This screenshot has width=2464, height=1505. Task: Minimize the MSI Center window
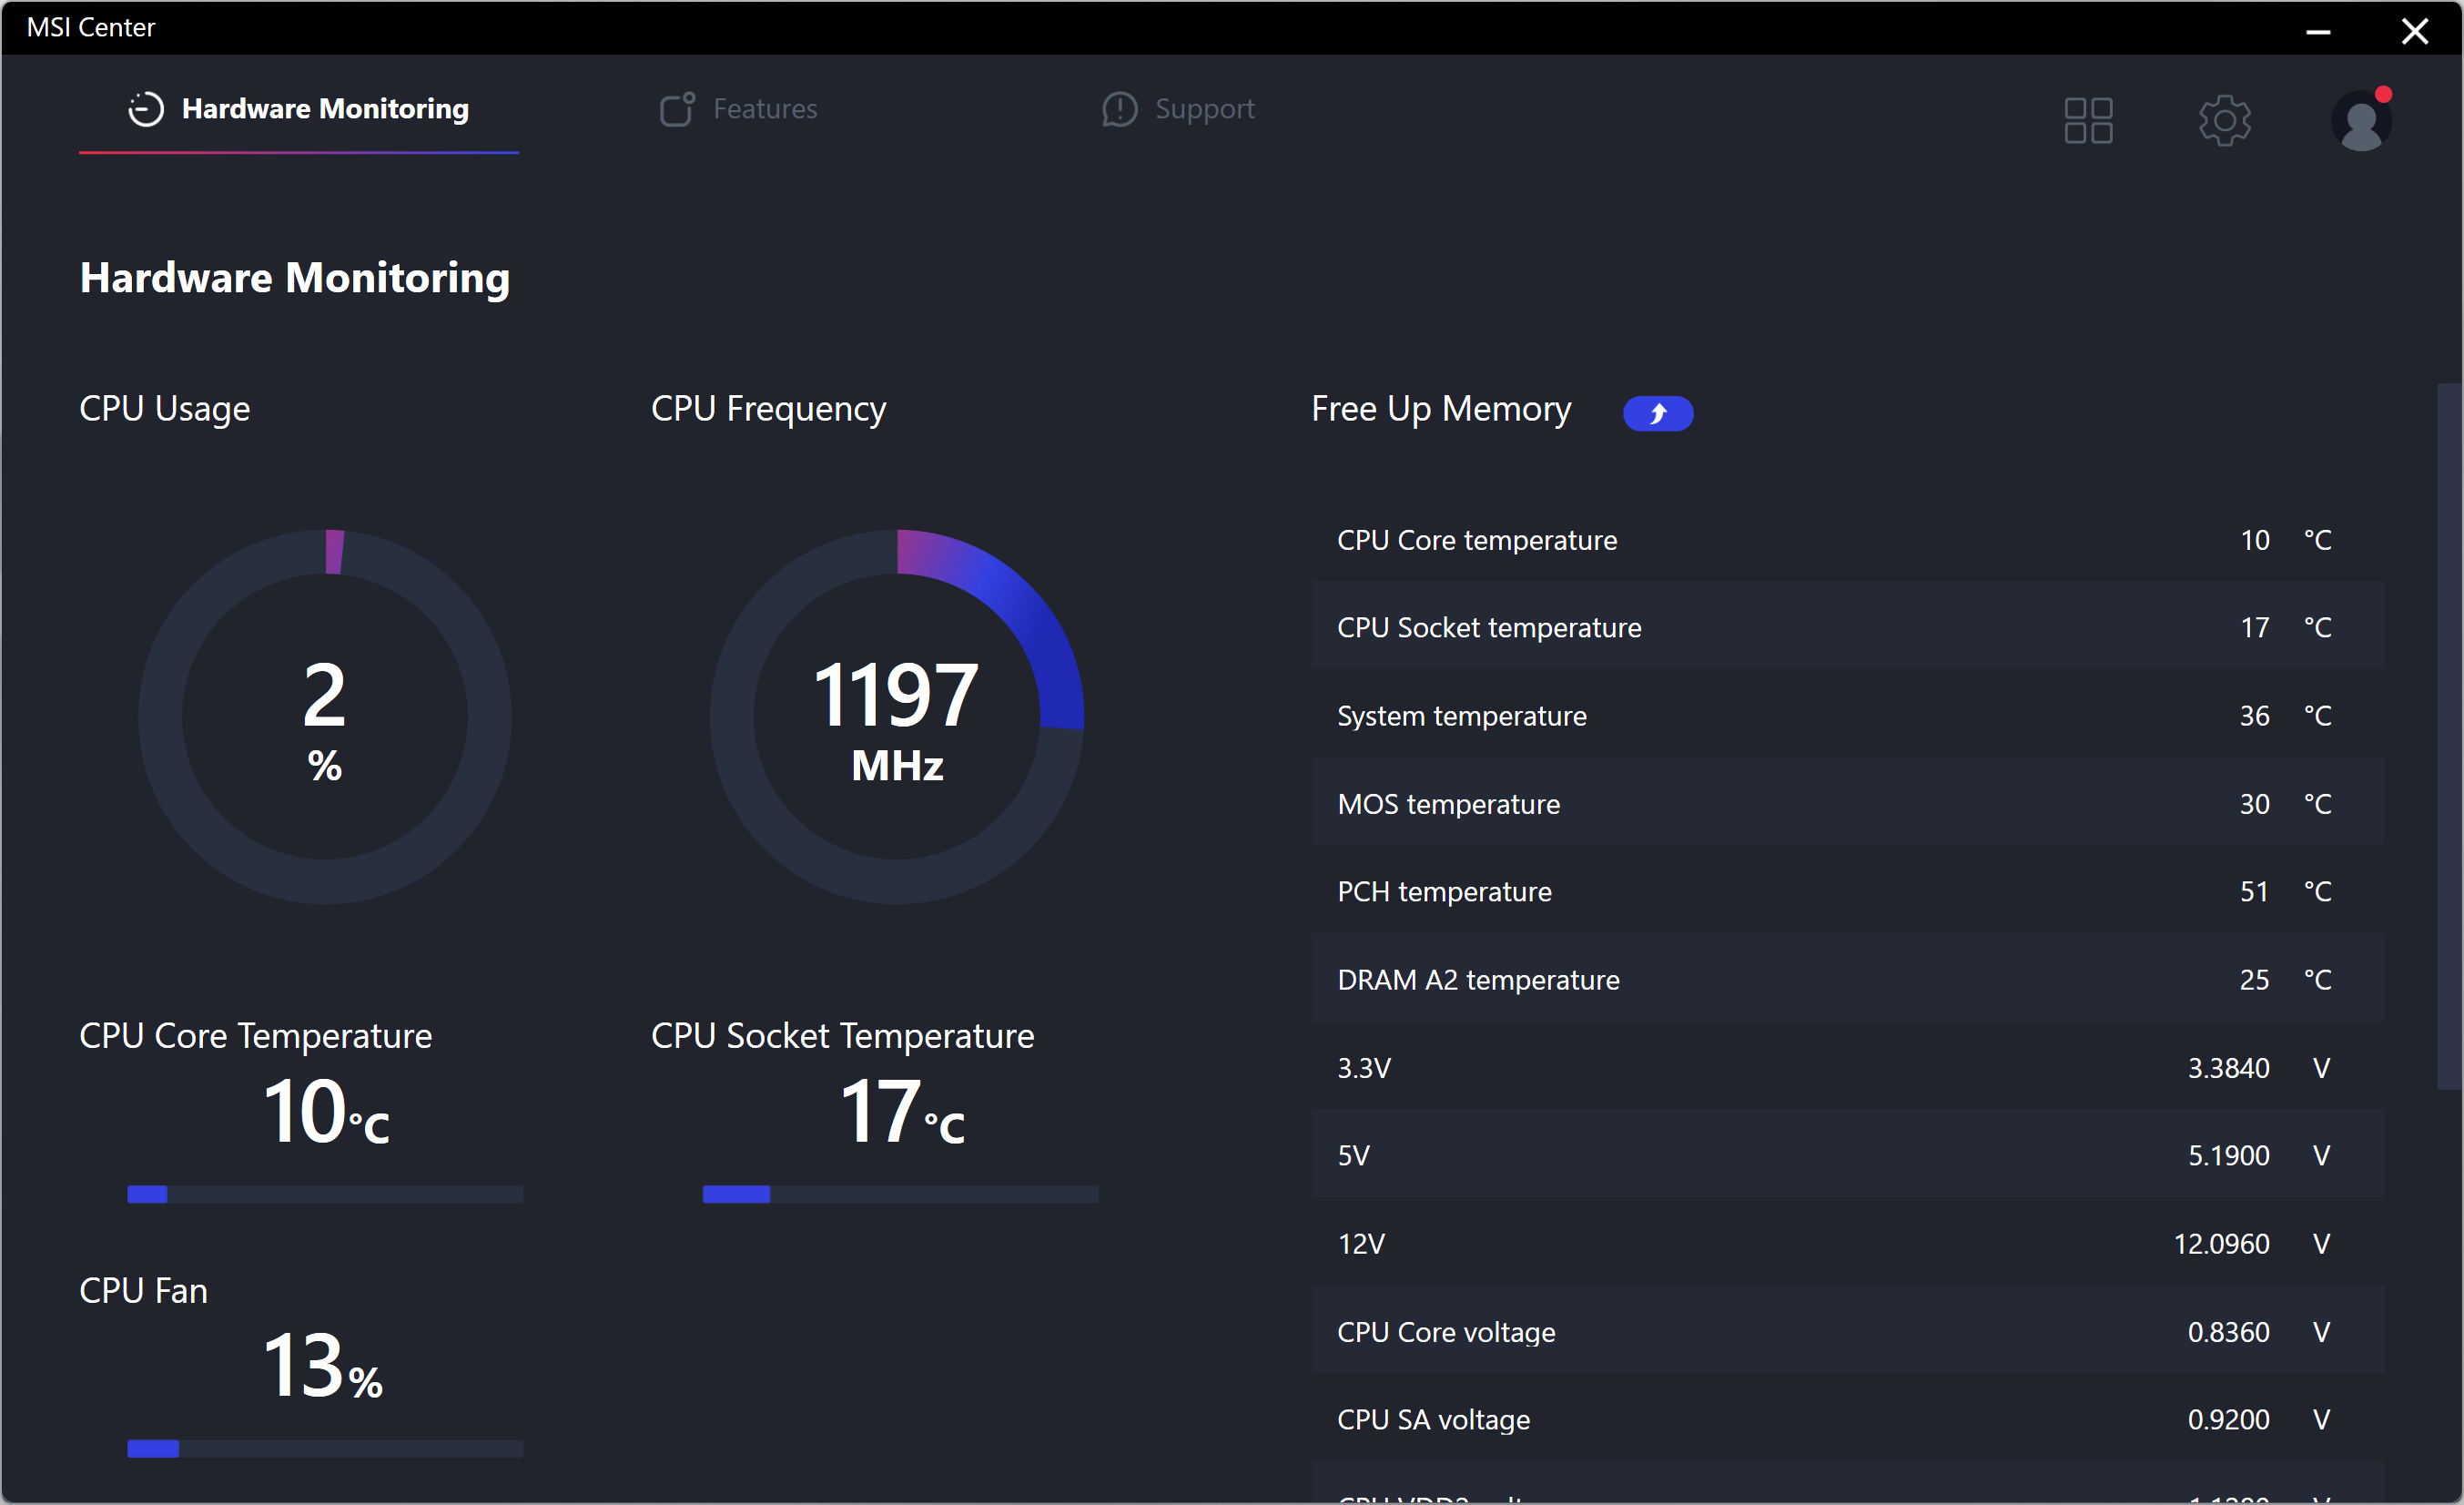click(2318, 30)
